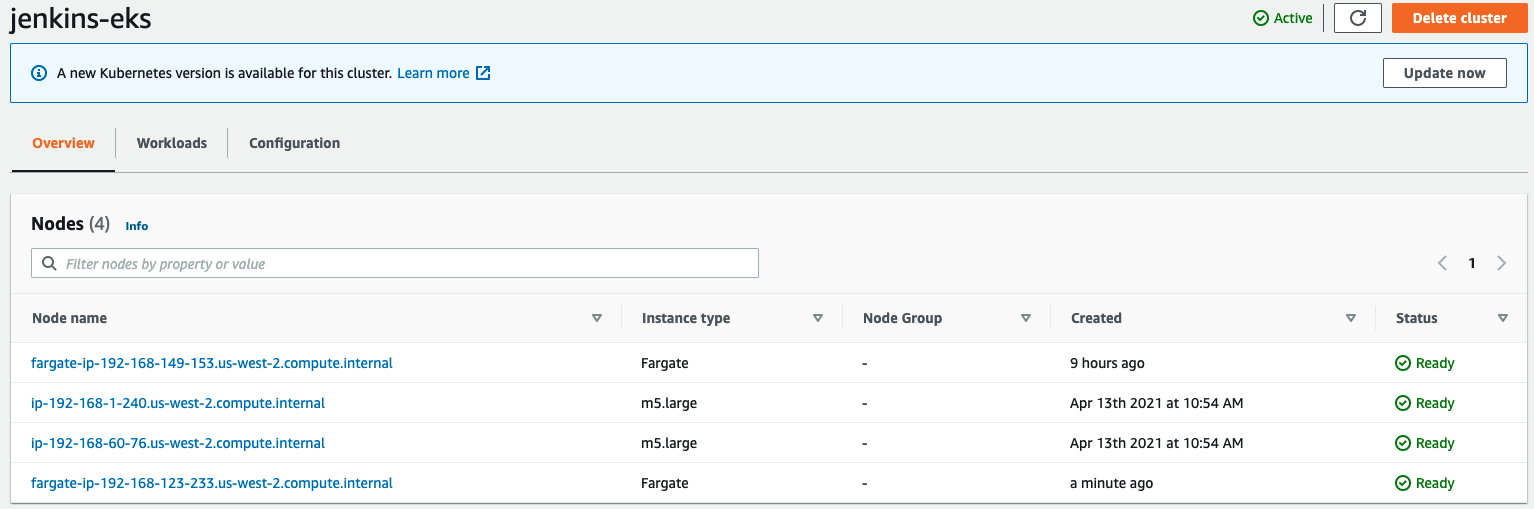Screen dimensions: 1534x509
Task: Sort by Node Group column arrow
Action: pyautogui.click(x=1026, y=318)
